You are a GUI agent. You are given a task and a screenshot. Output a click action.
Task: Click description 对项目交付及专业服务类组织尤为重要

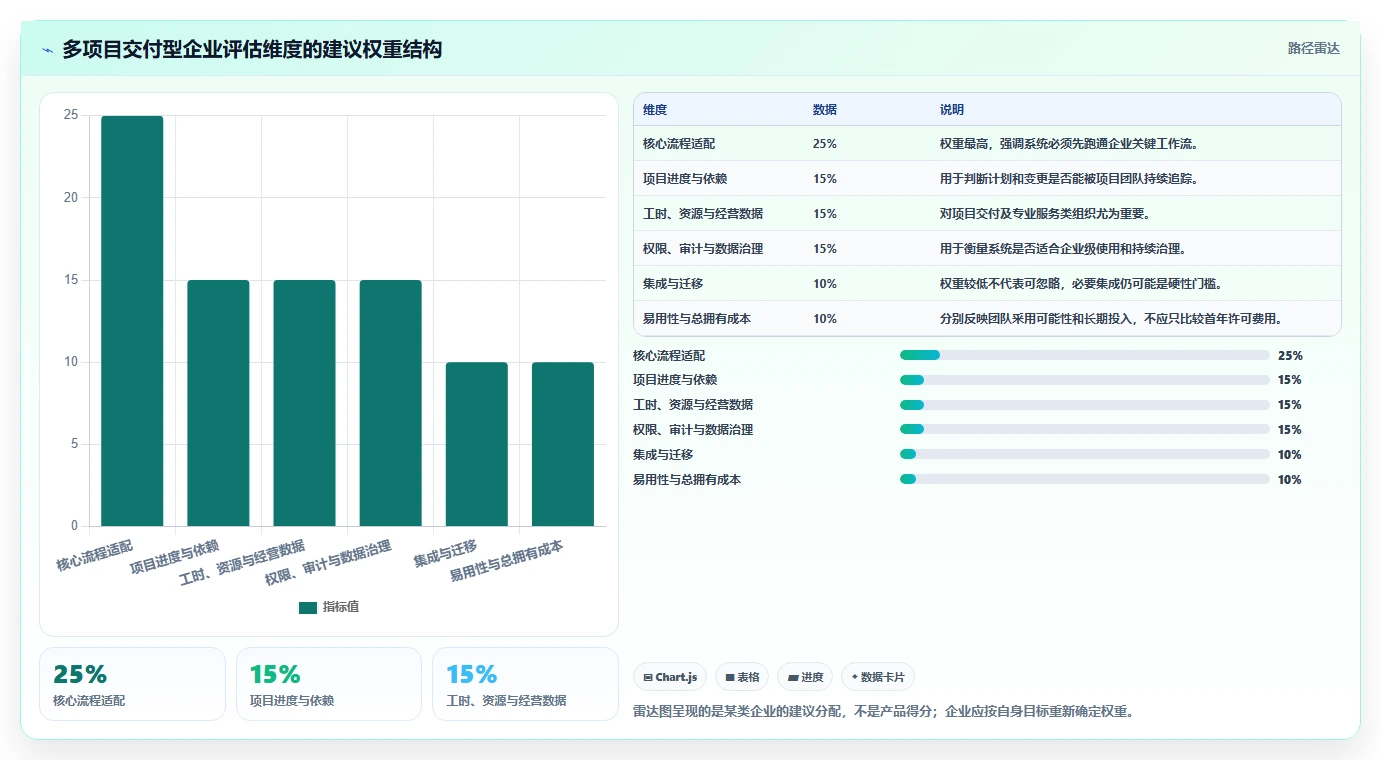(1045, 214)
